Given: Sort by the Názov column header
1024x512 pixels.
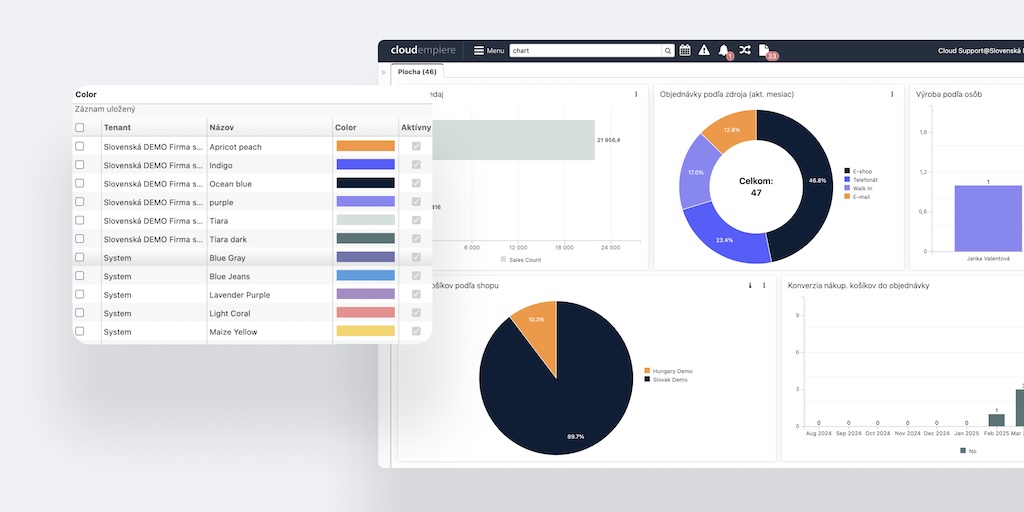Looking at the screenshot, I should 221,128.
